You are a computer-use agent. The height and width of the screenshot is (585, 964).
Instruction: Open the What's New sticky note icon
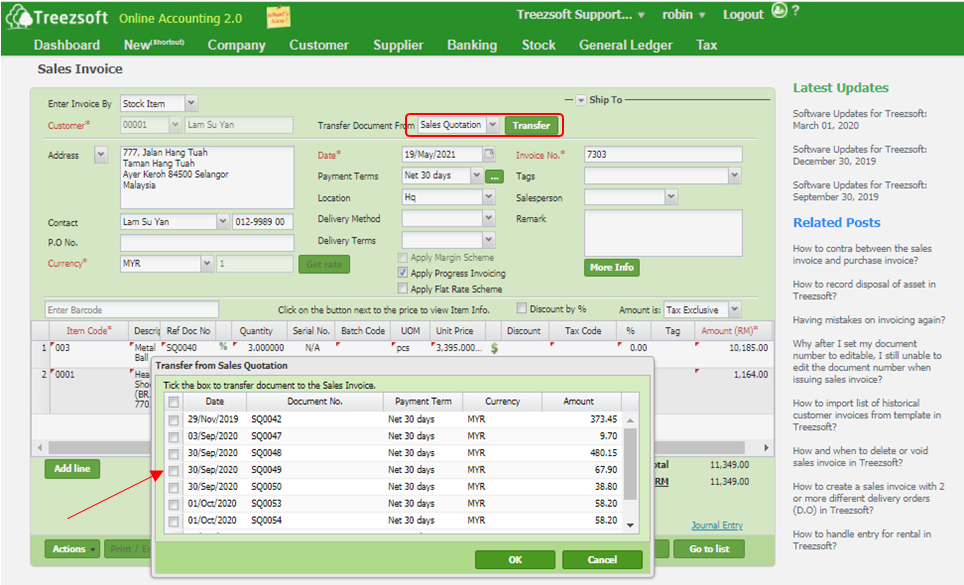(279, 17)
